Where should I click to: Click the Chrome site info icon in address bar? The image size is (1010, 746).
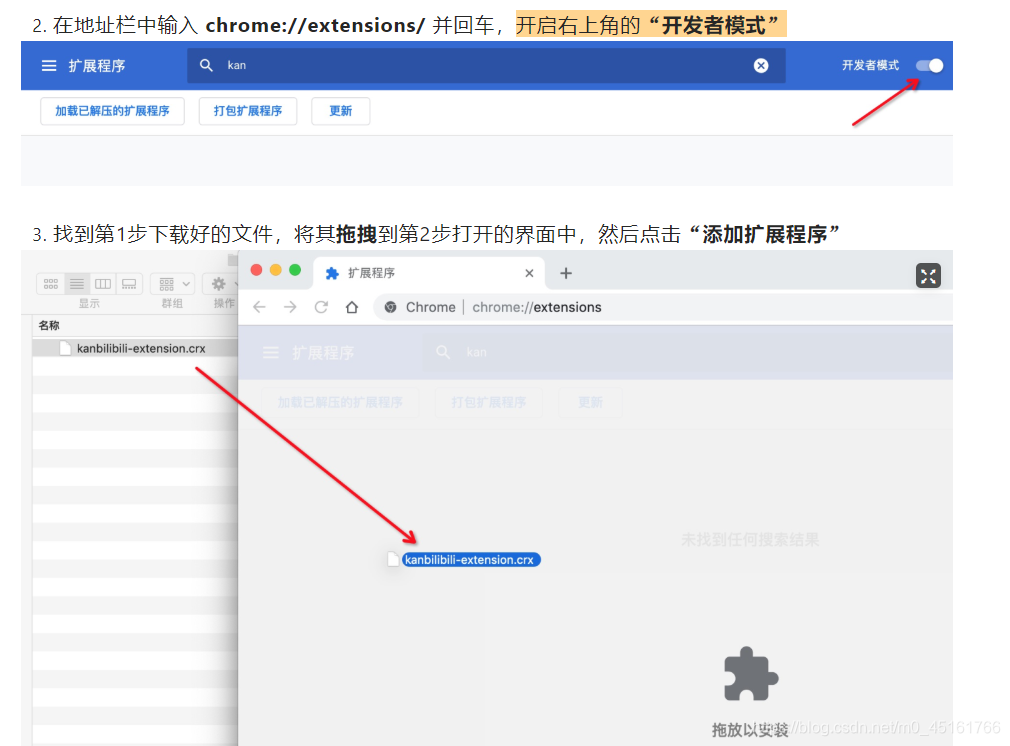point(390,307)
